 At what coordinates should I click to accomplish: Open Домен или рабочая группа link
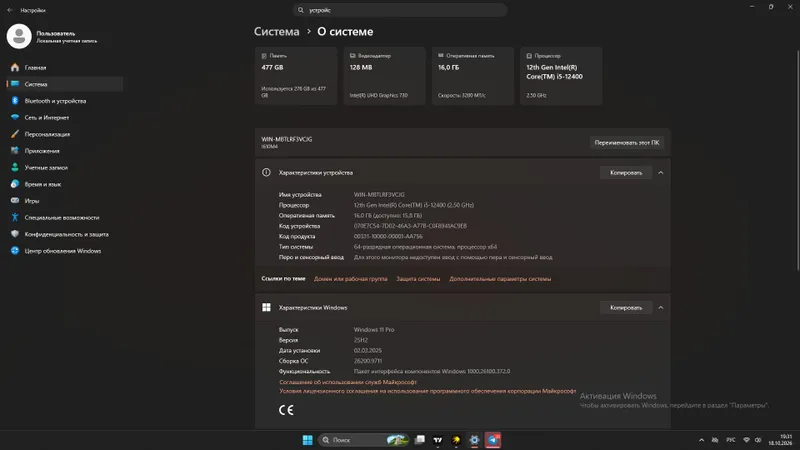351,279
